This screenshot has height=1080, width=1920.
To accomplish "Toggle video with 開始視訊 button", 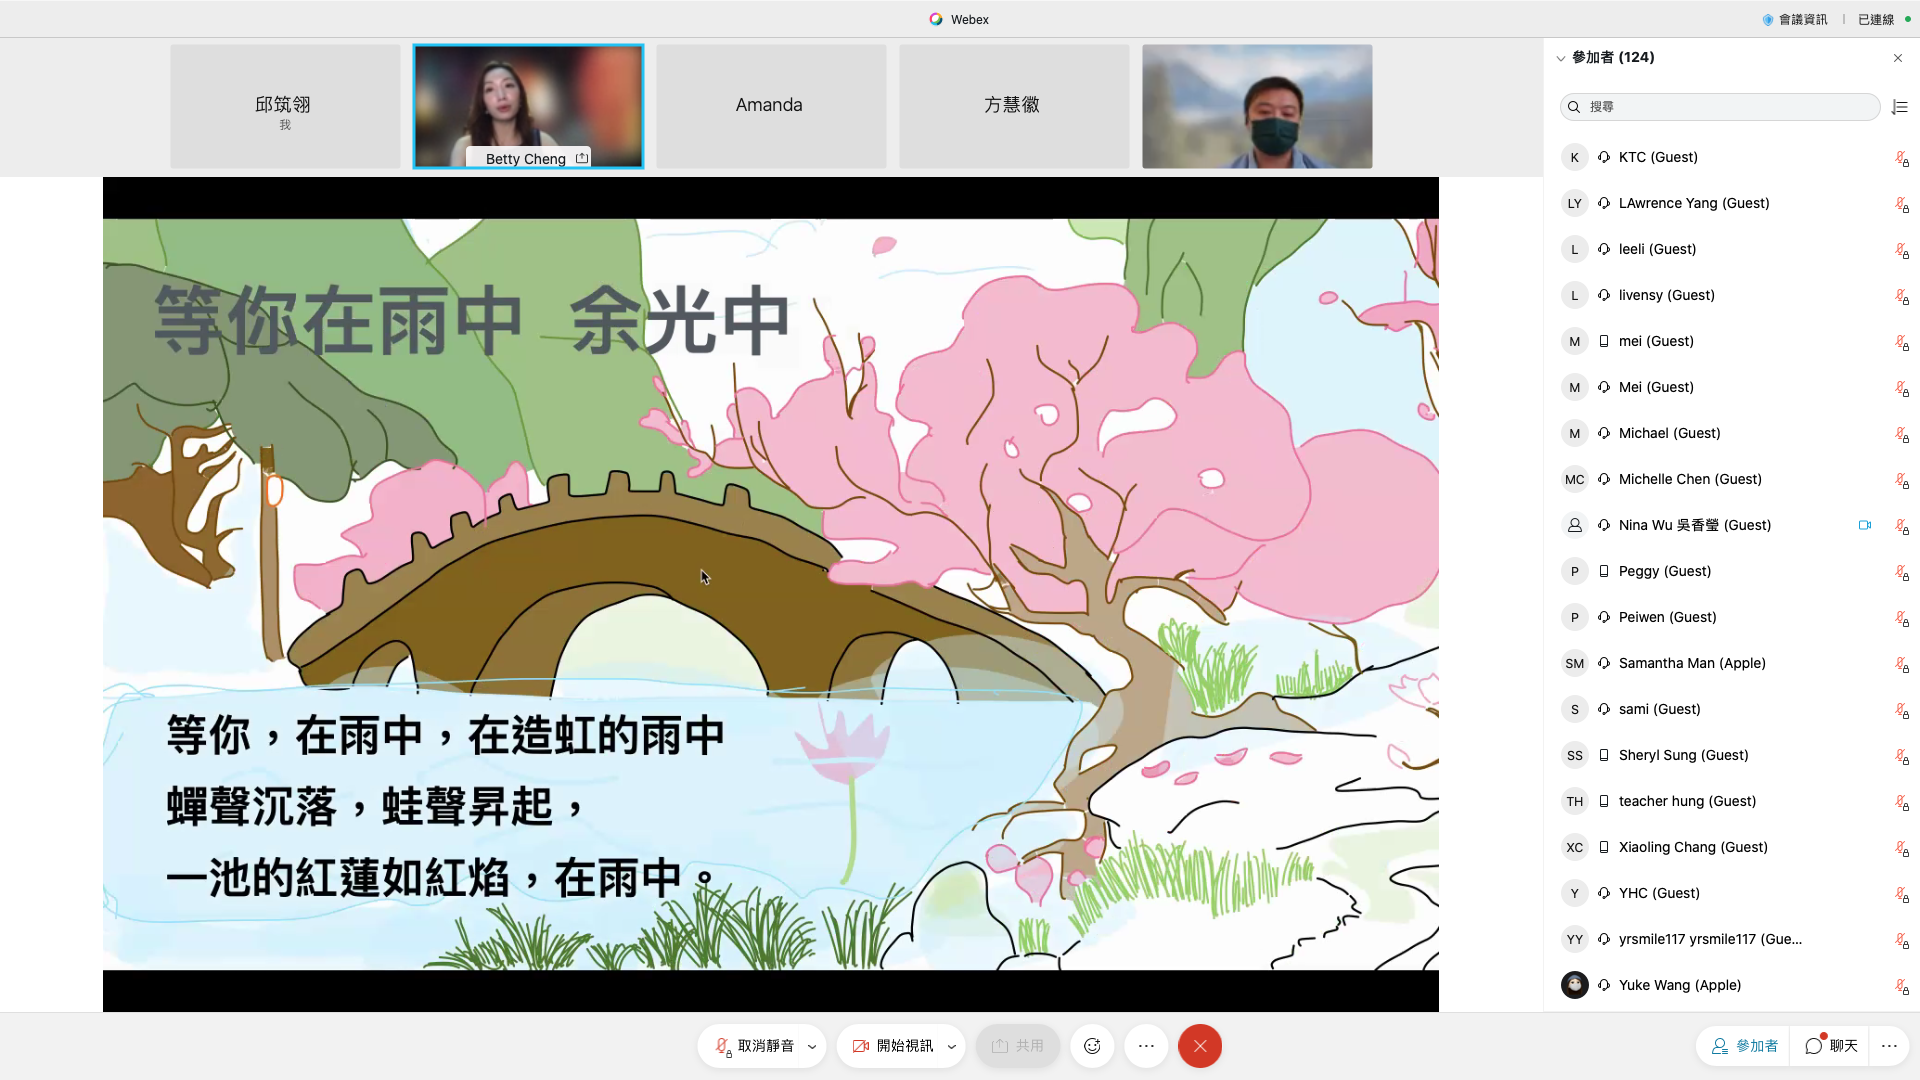I will (x=894, y=1046).
